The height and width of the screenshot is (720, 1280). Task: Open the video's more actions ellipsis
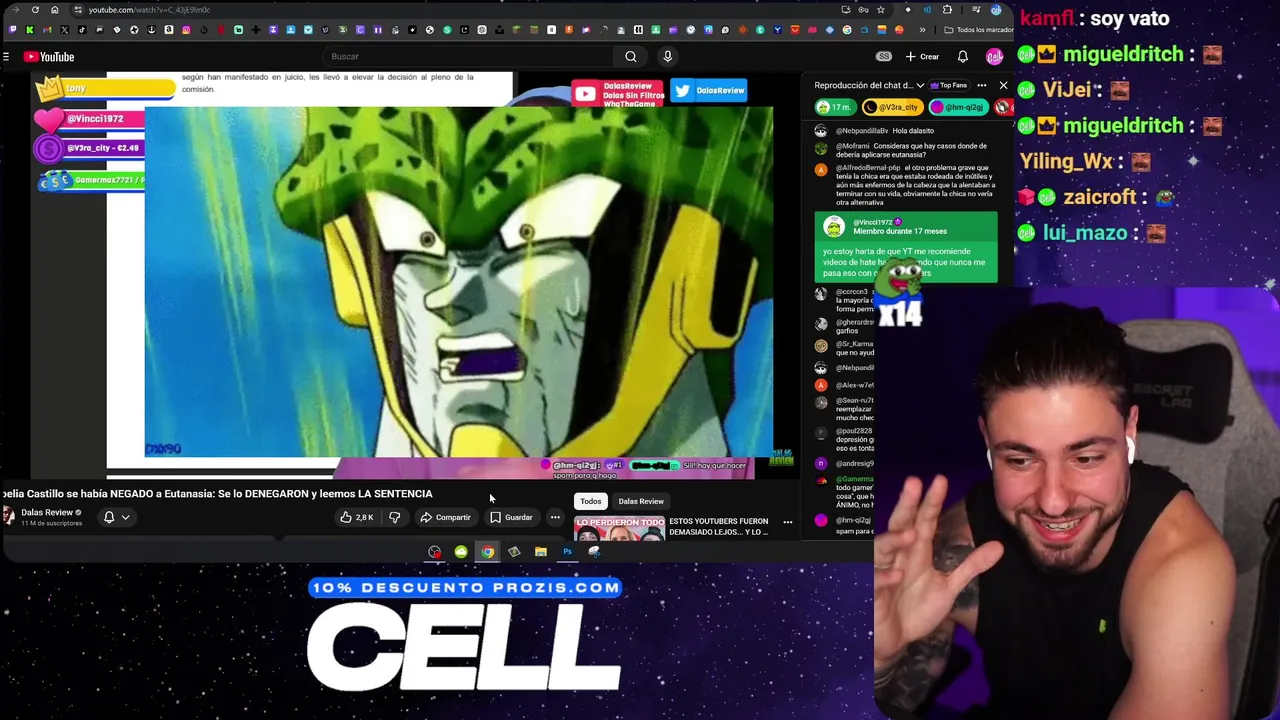[x=555, y=517]
